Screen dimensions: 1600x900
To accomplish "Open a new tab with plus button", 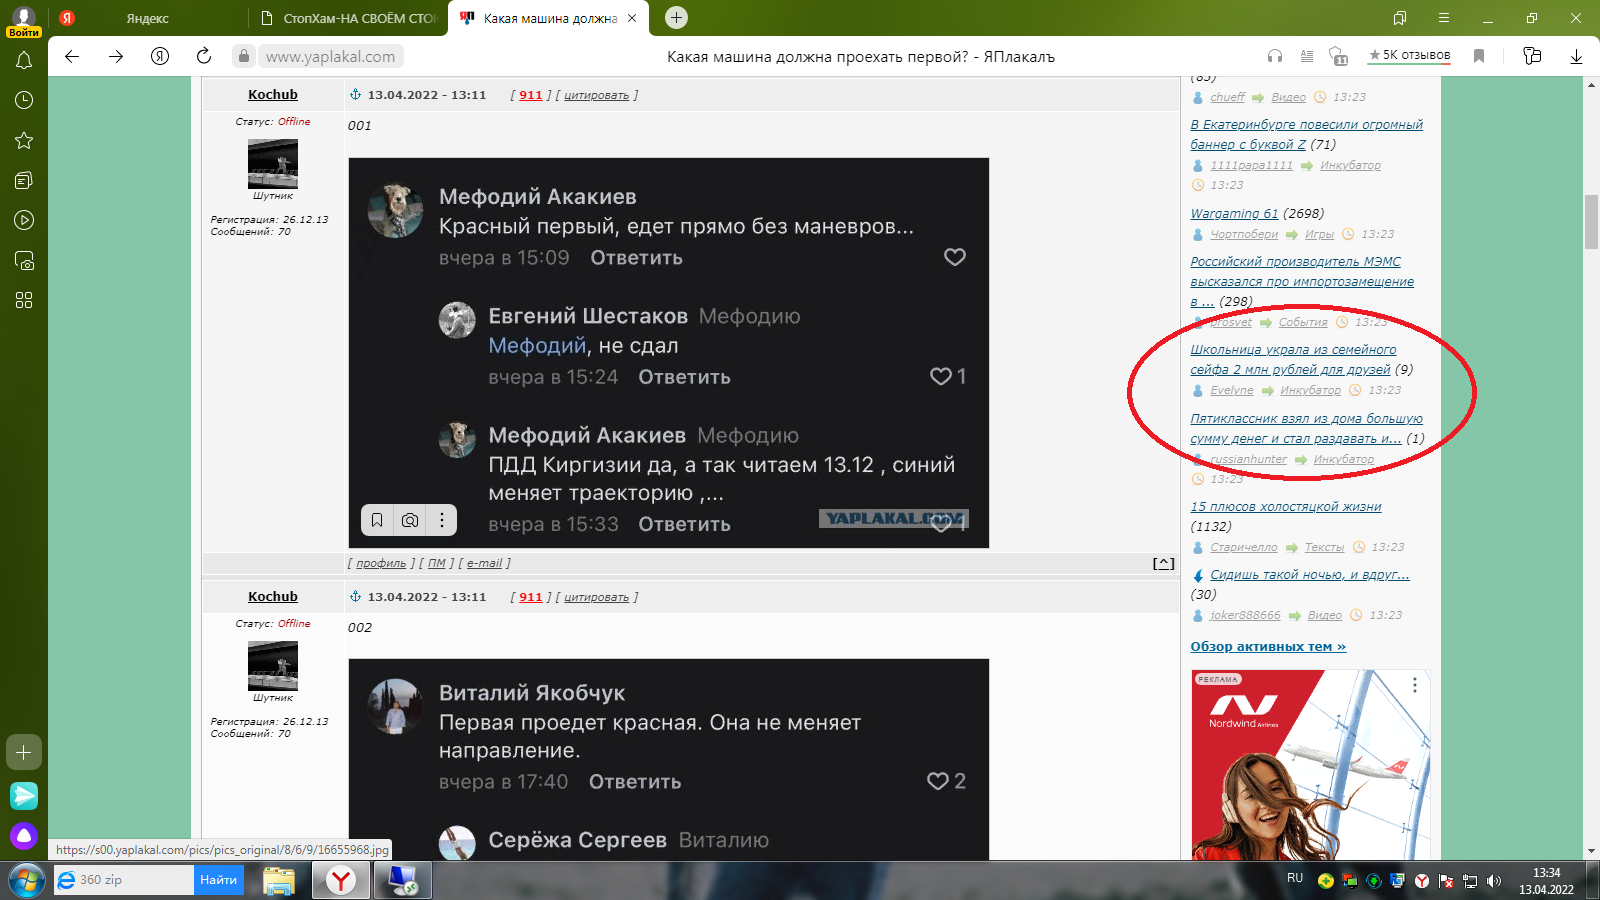I will [677, 17].
